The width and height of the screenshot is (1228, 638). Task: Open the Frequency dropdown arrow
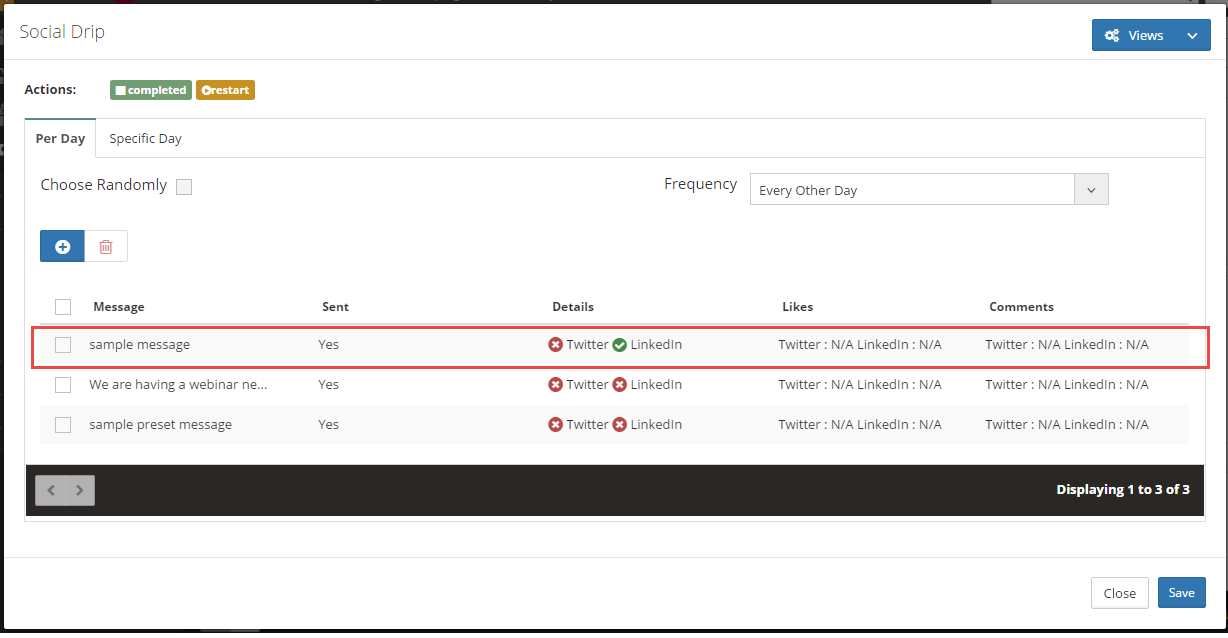[1091, 189]
